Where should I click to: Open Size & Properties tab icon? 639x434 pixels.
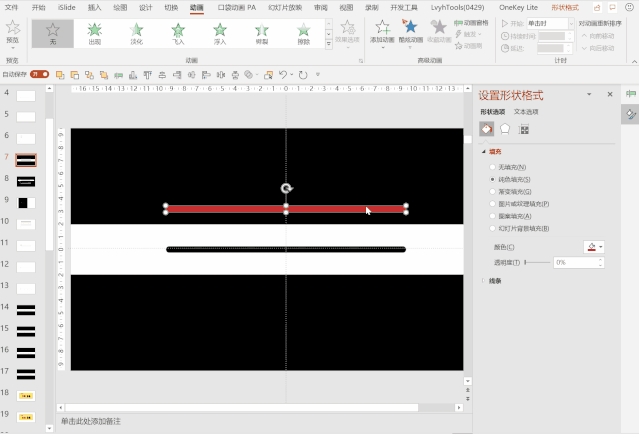(x=524, y=130)
